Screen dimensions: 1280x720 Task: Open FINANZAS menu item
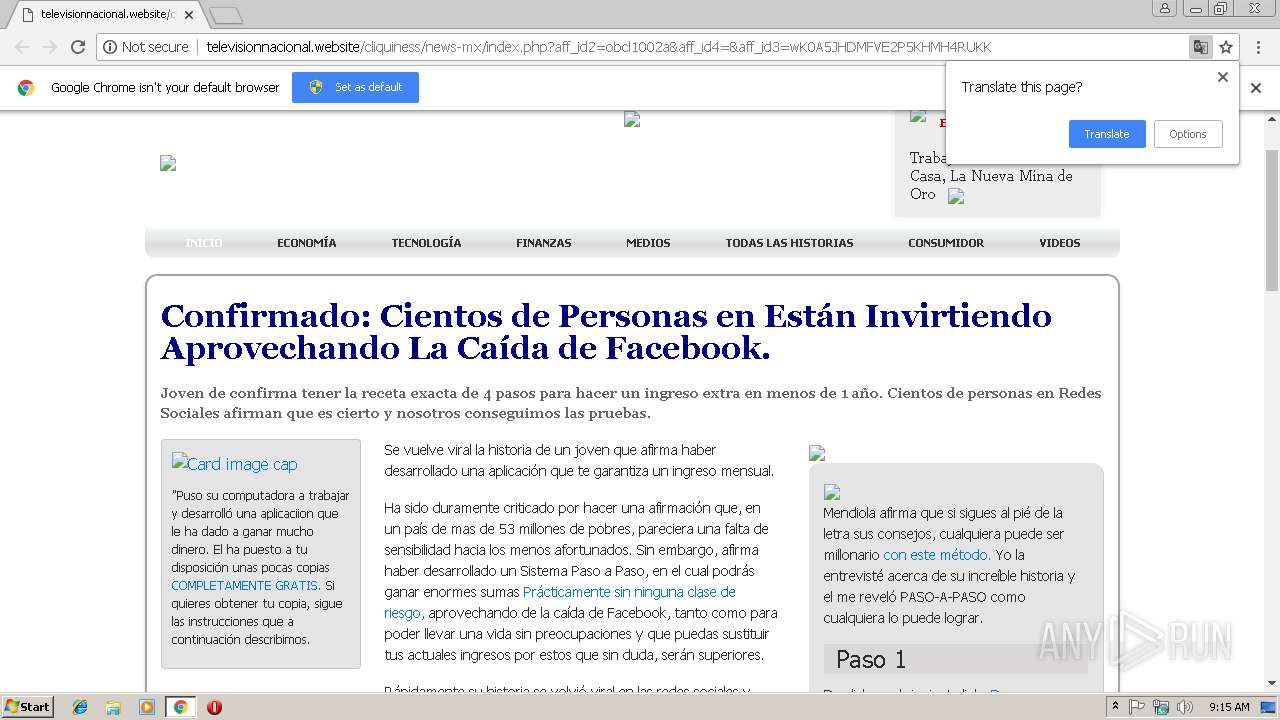pos(544,243)
